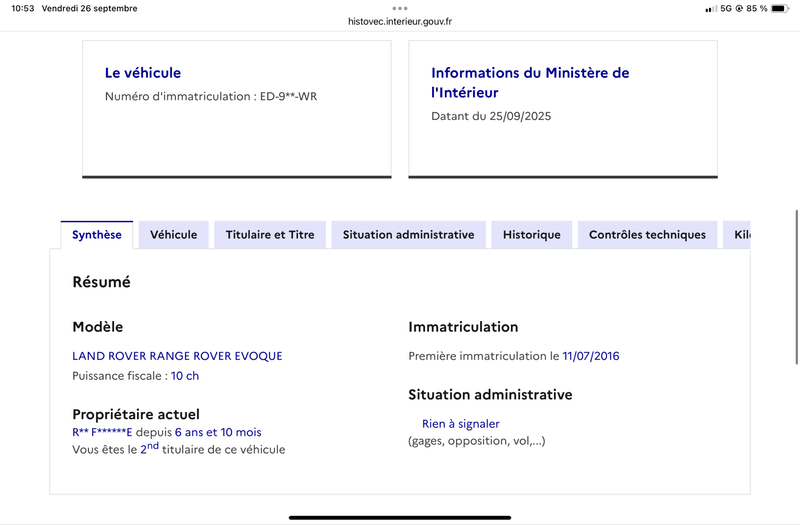Image resolution: width=800 pixels, height=525 pixels.
Task: Tap the battery icon in status bar
Action: 780,9
